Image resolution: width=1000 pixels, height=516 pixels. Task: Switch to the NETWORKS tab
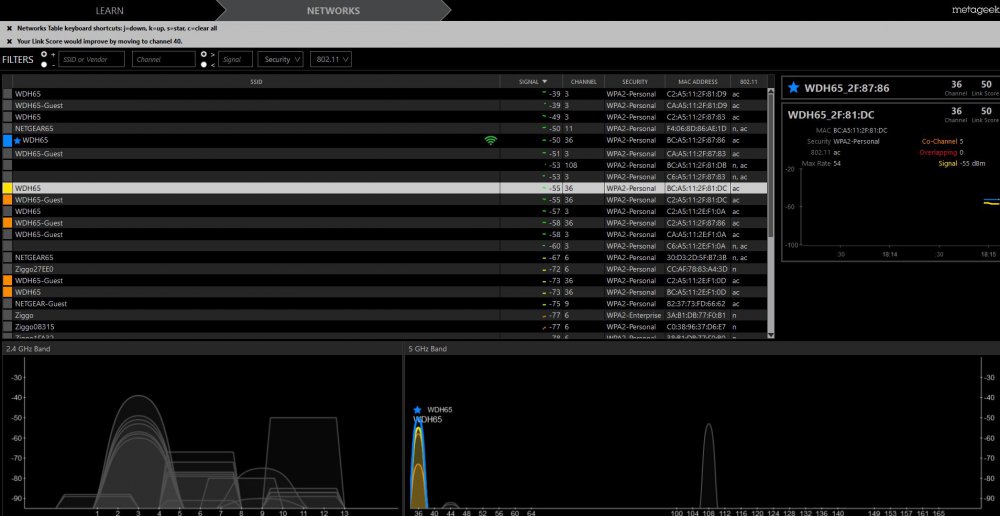point(333,11)
